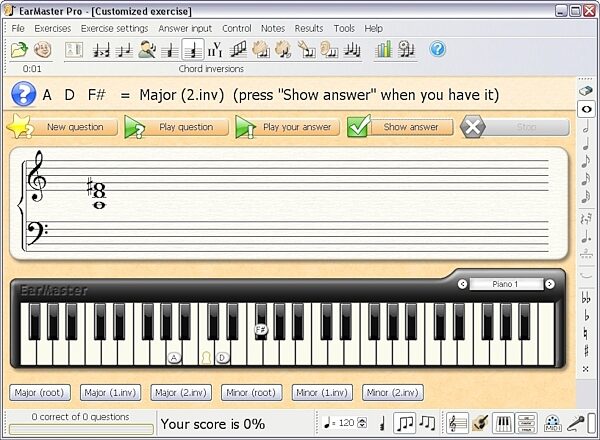Select the flat accidental
Screen dimensions: 600x440
tap(586, 316)
